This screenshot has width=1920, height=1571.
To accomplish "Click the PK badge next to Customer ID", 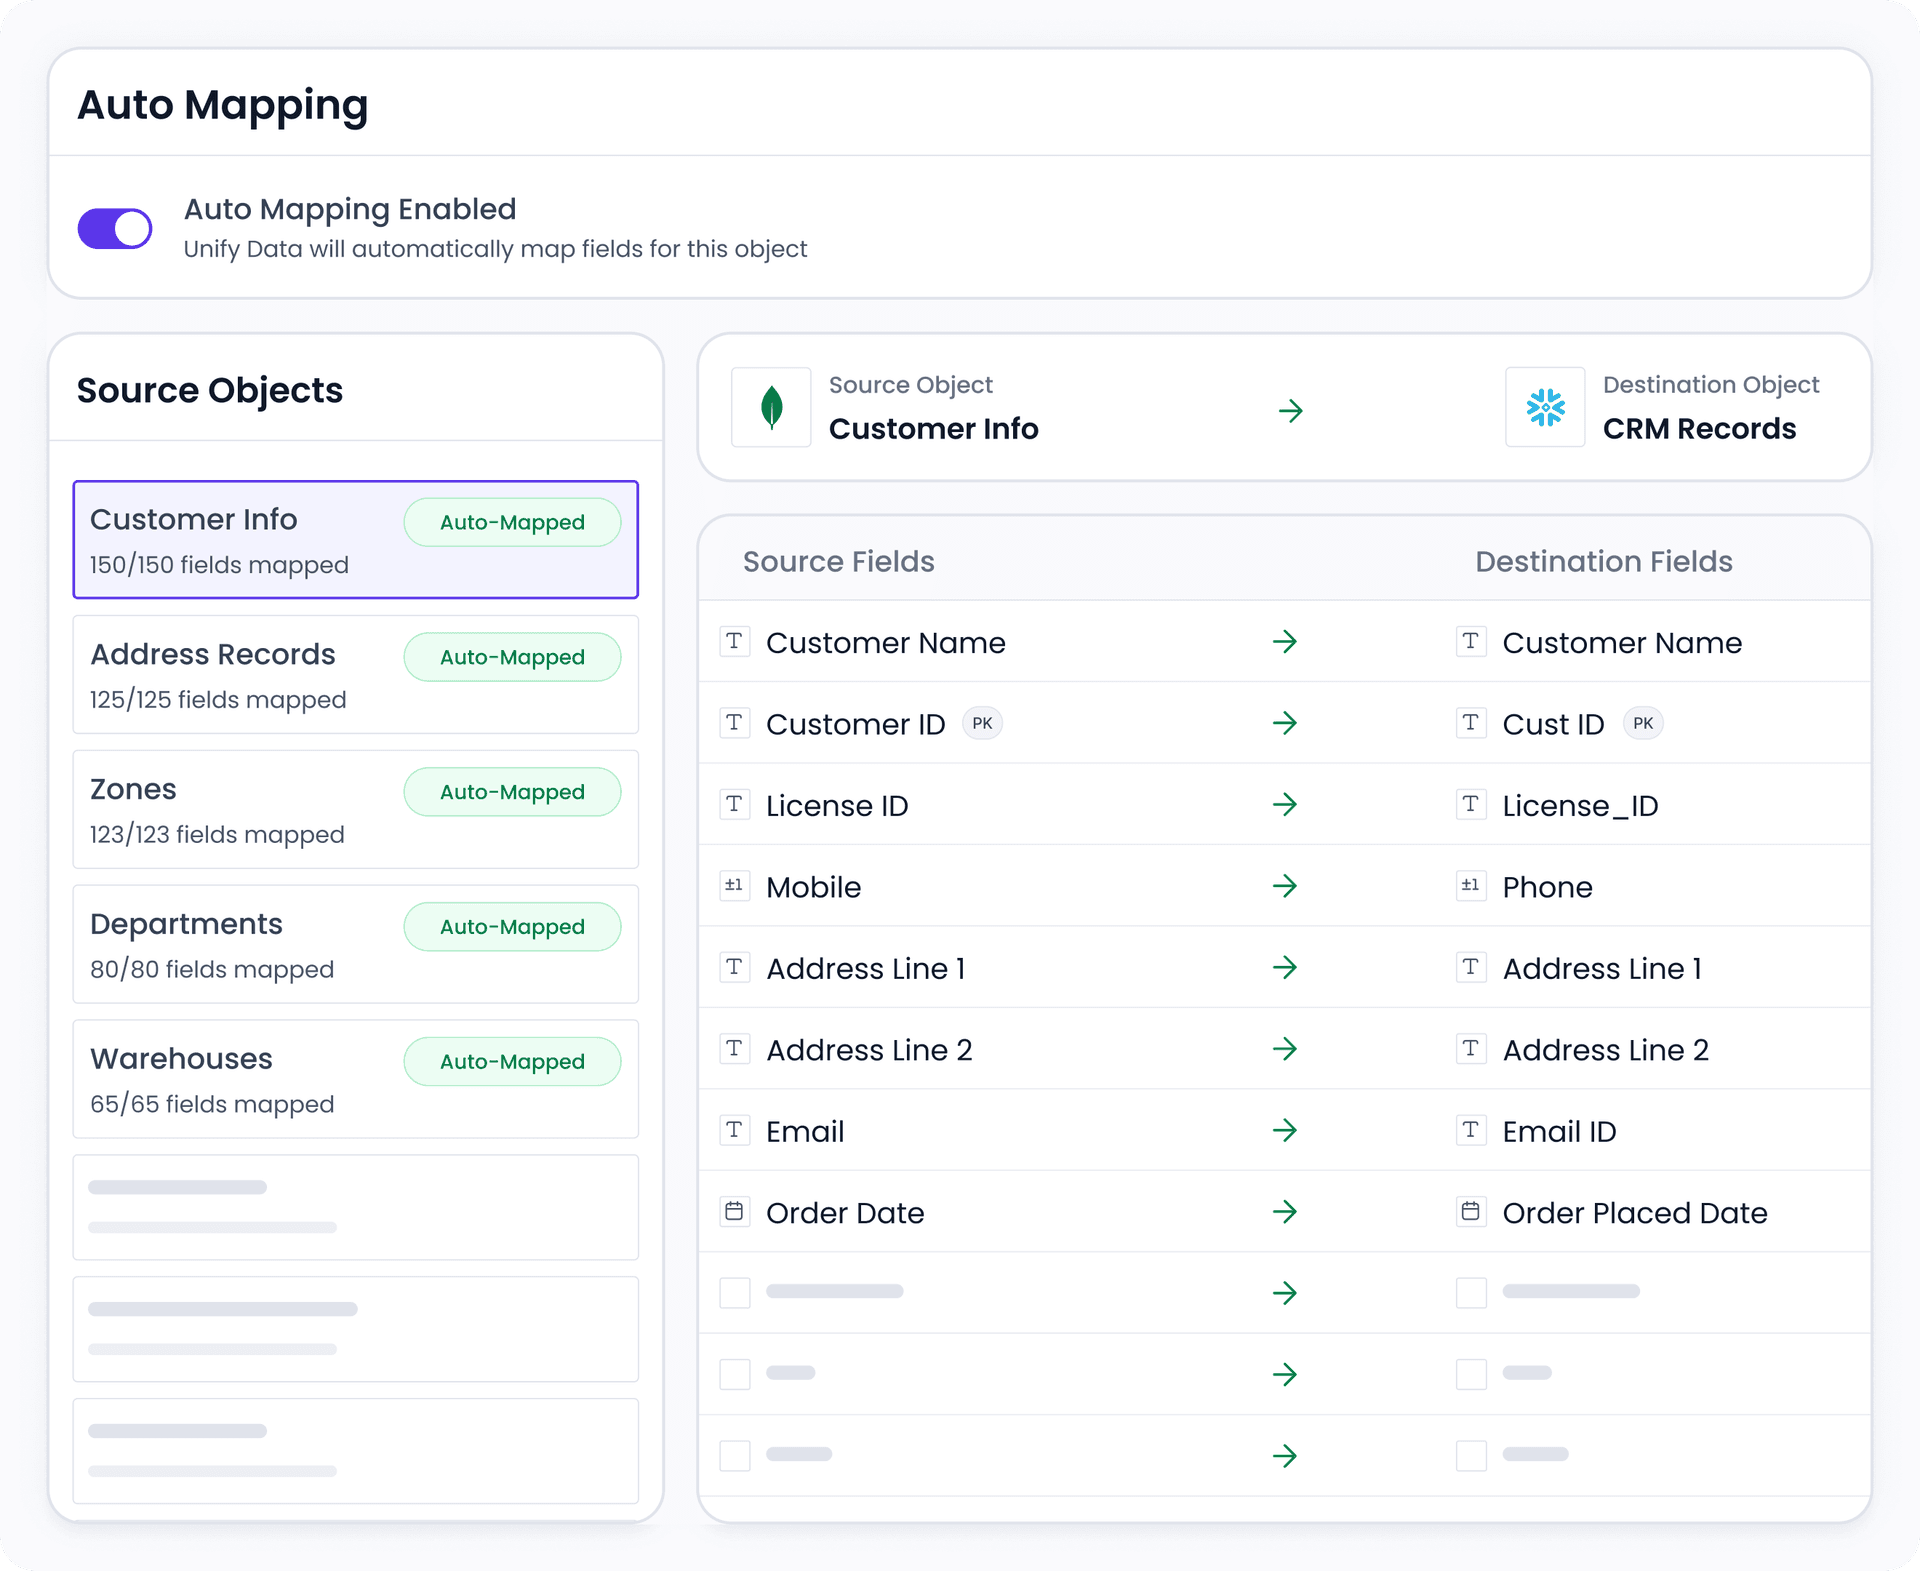I will (x=983, y=723).
